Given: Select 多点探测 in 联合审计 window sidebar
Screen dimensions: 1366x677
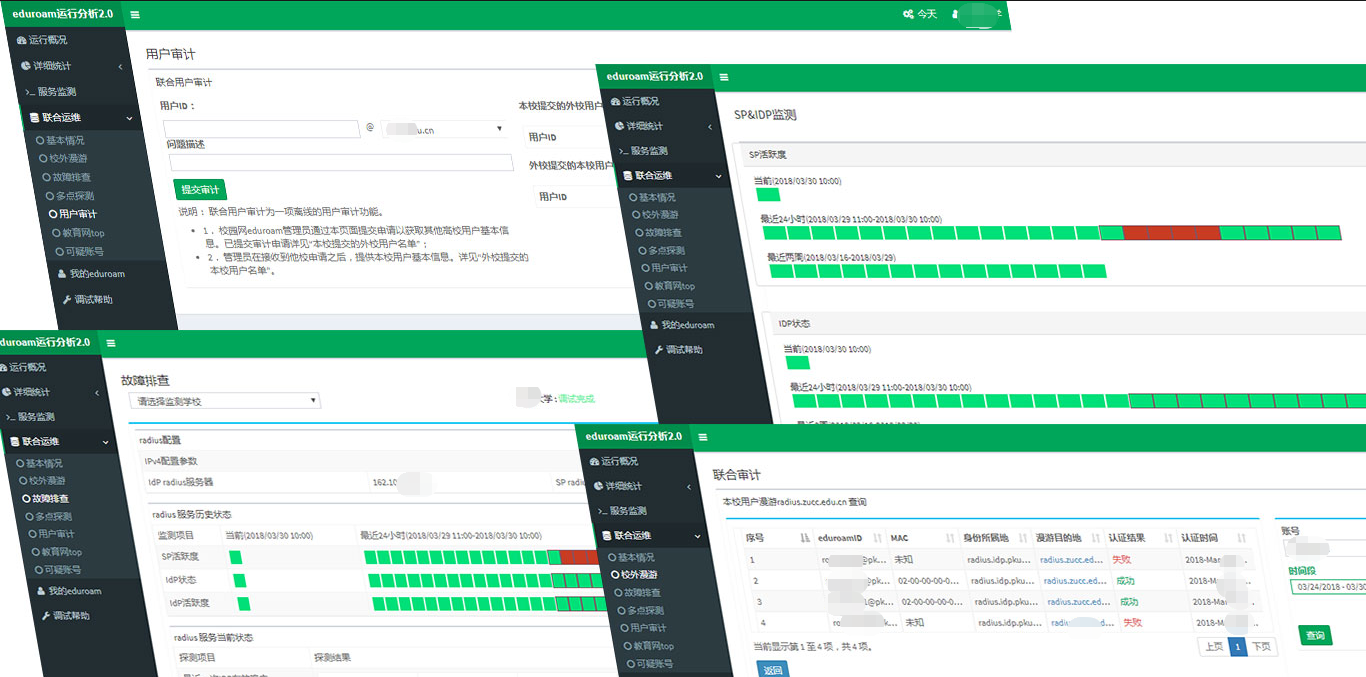Looking at the screenshot, I should point(640,610).
